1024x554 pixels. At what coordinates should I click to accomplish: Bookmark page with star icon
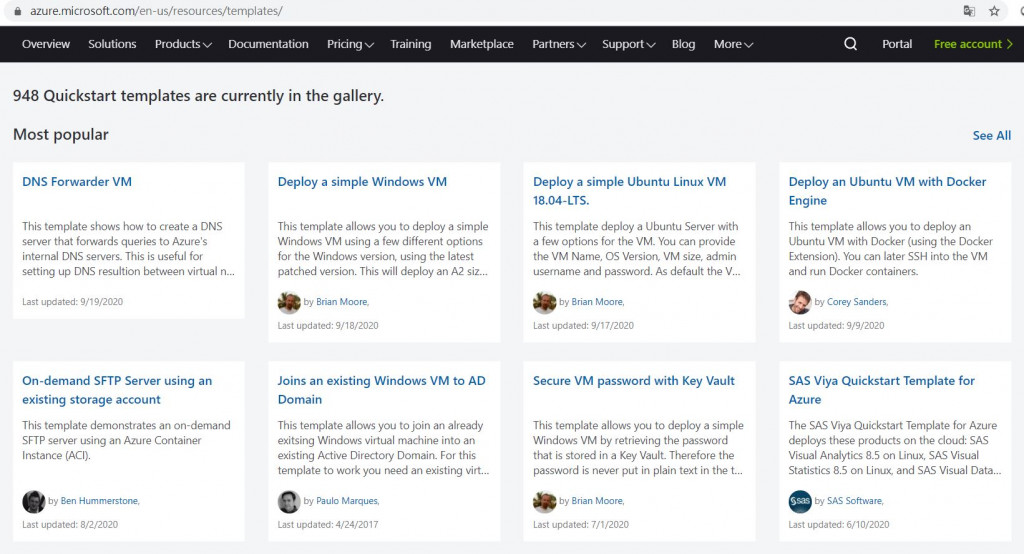(994, 11)
